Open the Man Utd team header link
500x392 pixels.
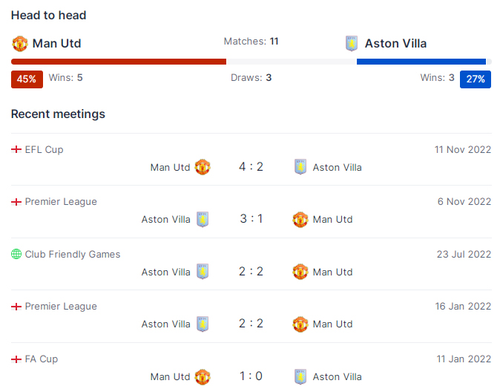tap(57, 44)
